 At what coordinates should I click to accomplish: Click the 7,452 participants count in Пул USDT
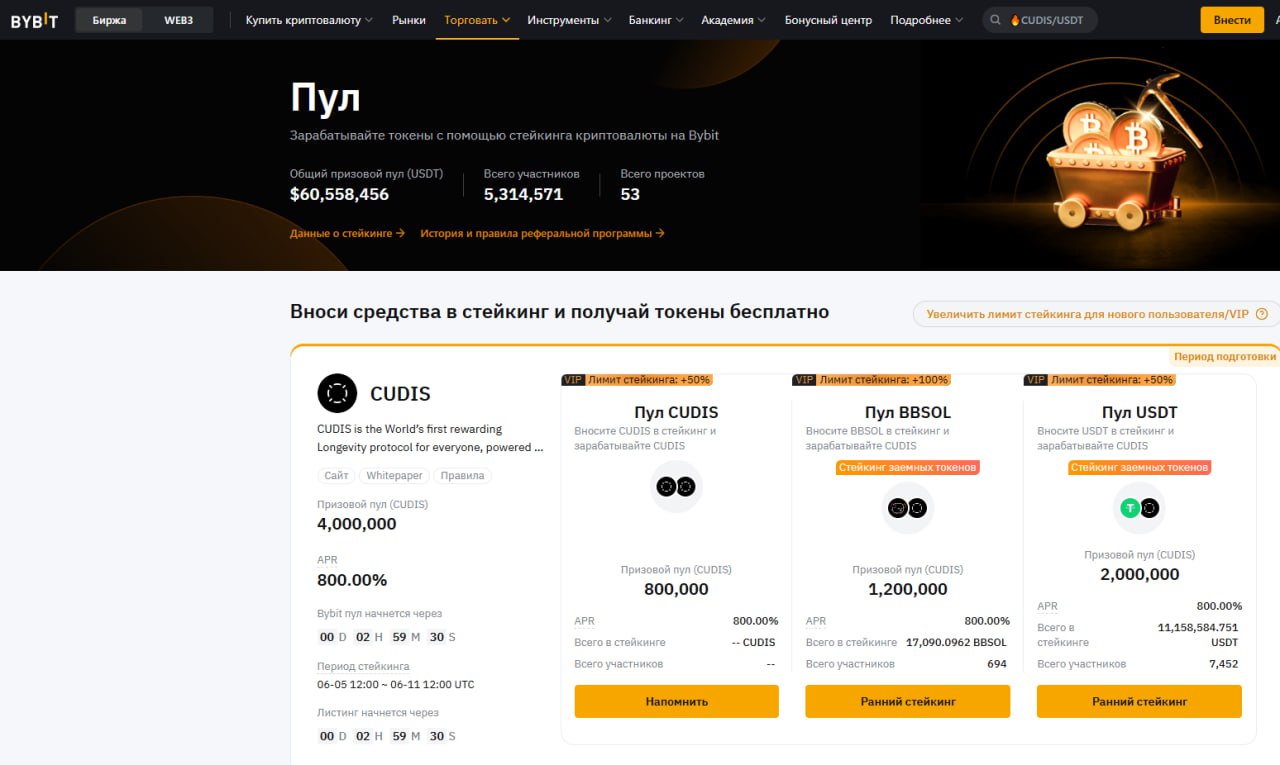(x=1223, y=664)
